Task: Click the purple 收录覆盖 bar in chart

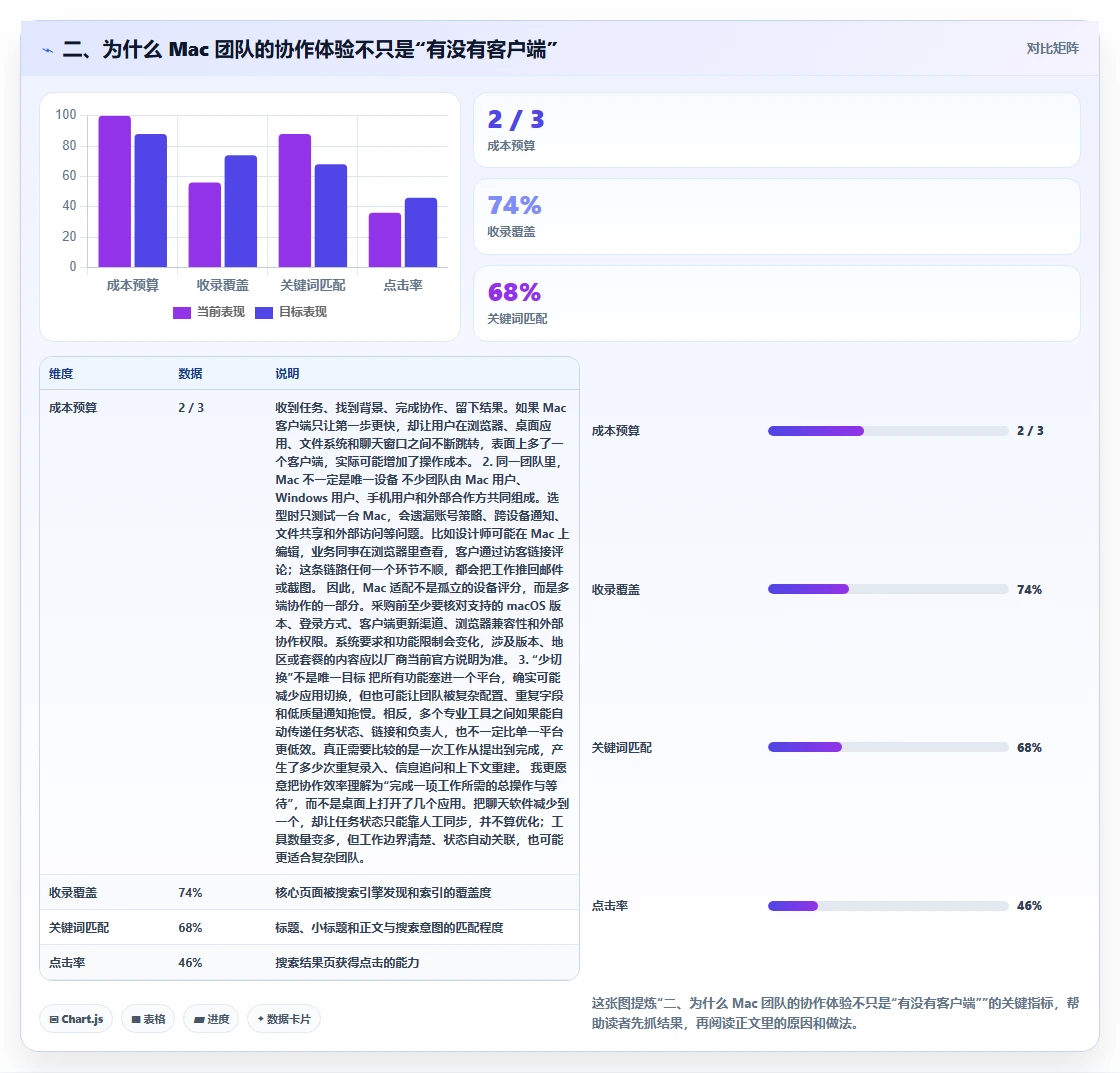Action: point(204,225)
